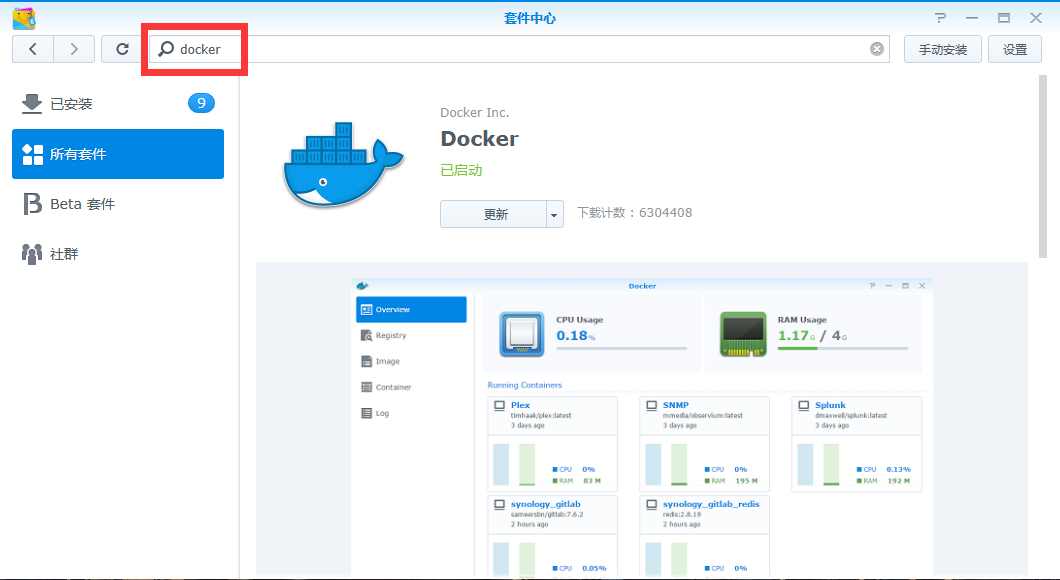This screenshot has height=580, width=1060.
Task: Switch to Beta 套件 section
Action: tap(82, 204)
